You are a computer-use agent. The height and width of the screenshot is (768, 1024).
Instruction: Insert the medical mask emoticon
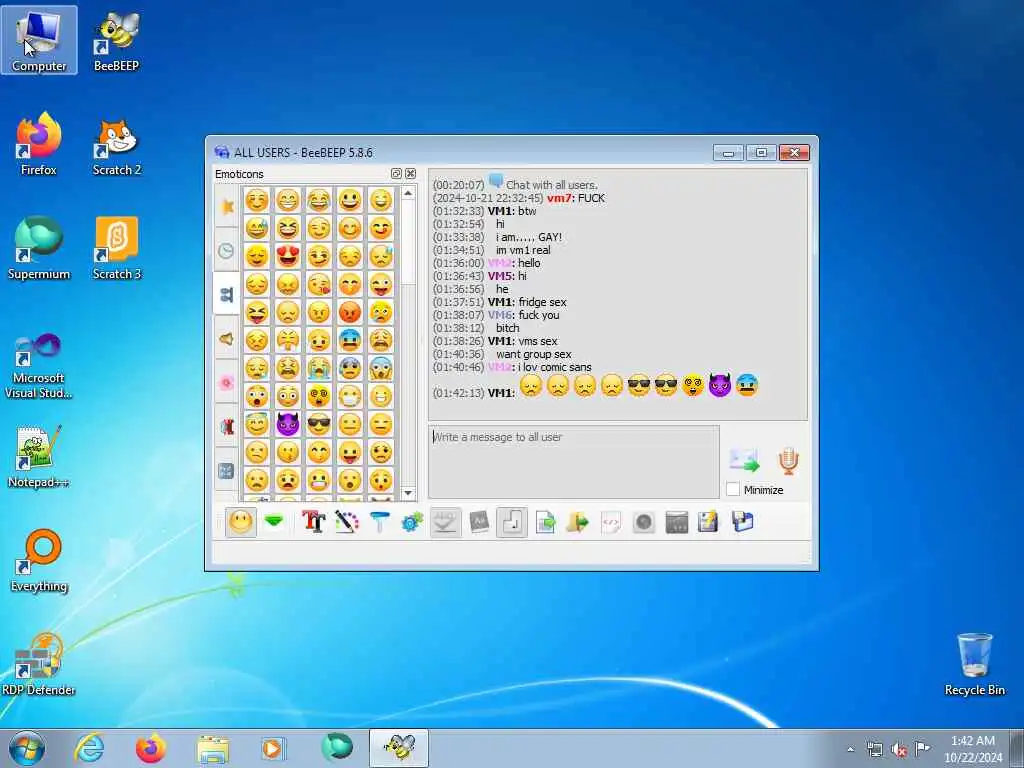[x=350, y=396]
